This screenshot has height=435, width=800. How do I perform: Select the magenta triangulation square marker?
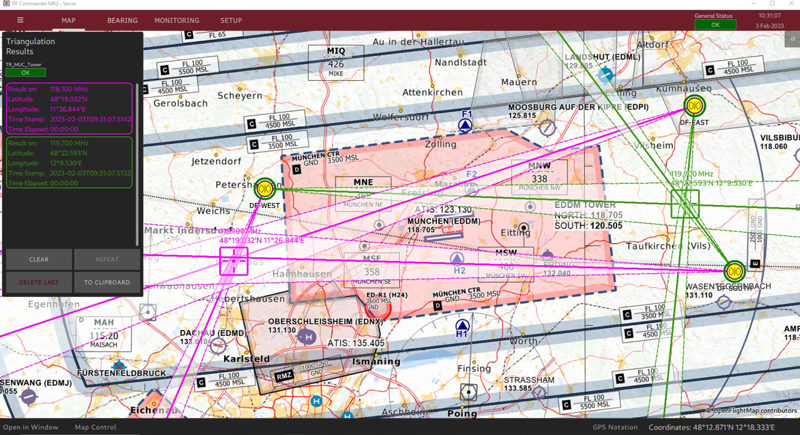tap(233, 261)
